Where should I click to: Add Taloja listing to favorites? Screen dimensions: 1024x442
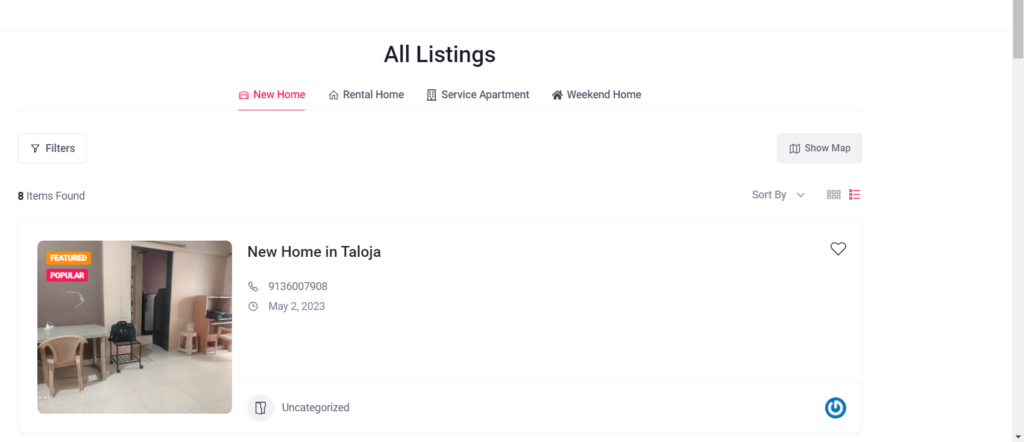pos(838,249)
